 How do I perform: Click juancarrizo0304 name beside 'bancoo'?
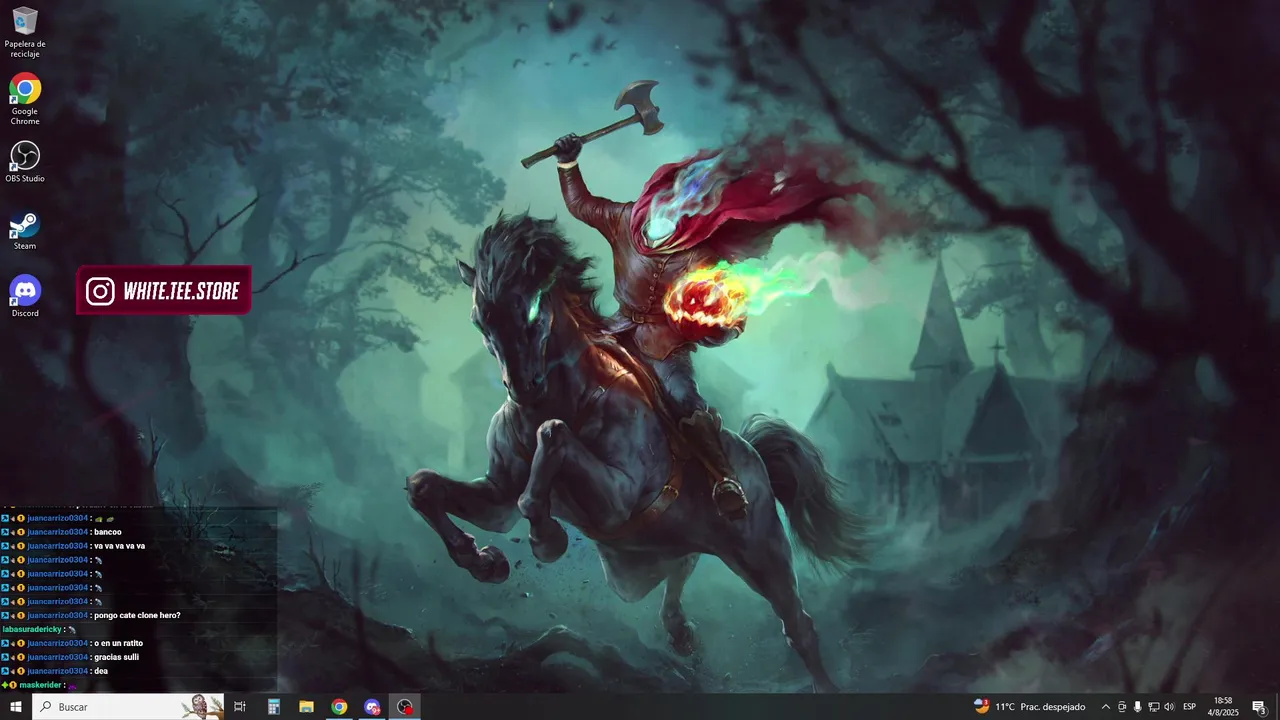pos(58,532)
